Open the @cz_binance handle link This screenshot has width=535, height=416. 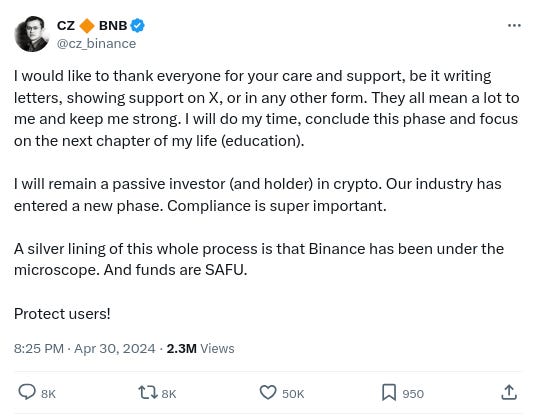[x=96, y=44]
